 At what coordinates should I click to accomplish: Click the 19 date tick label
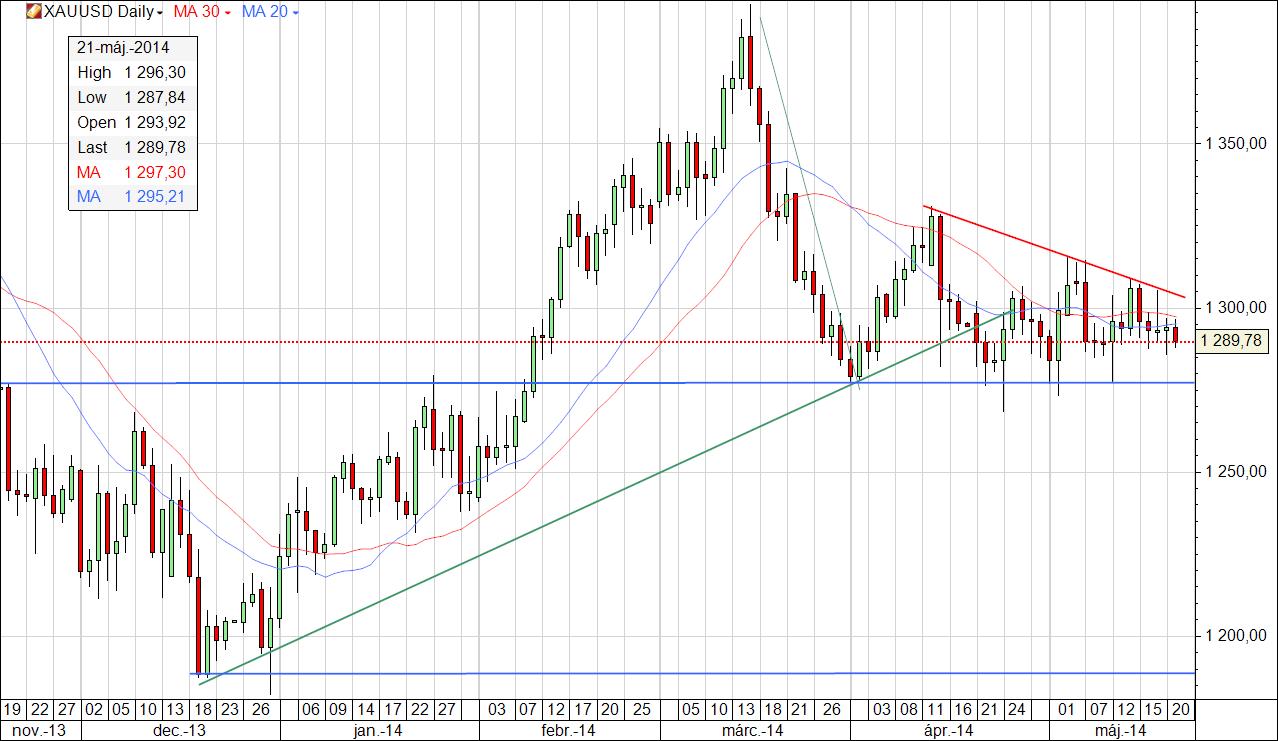(12, 709)
